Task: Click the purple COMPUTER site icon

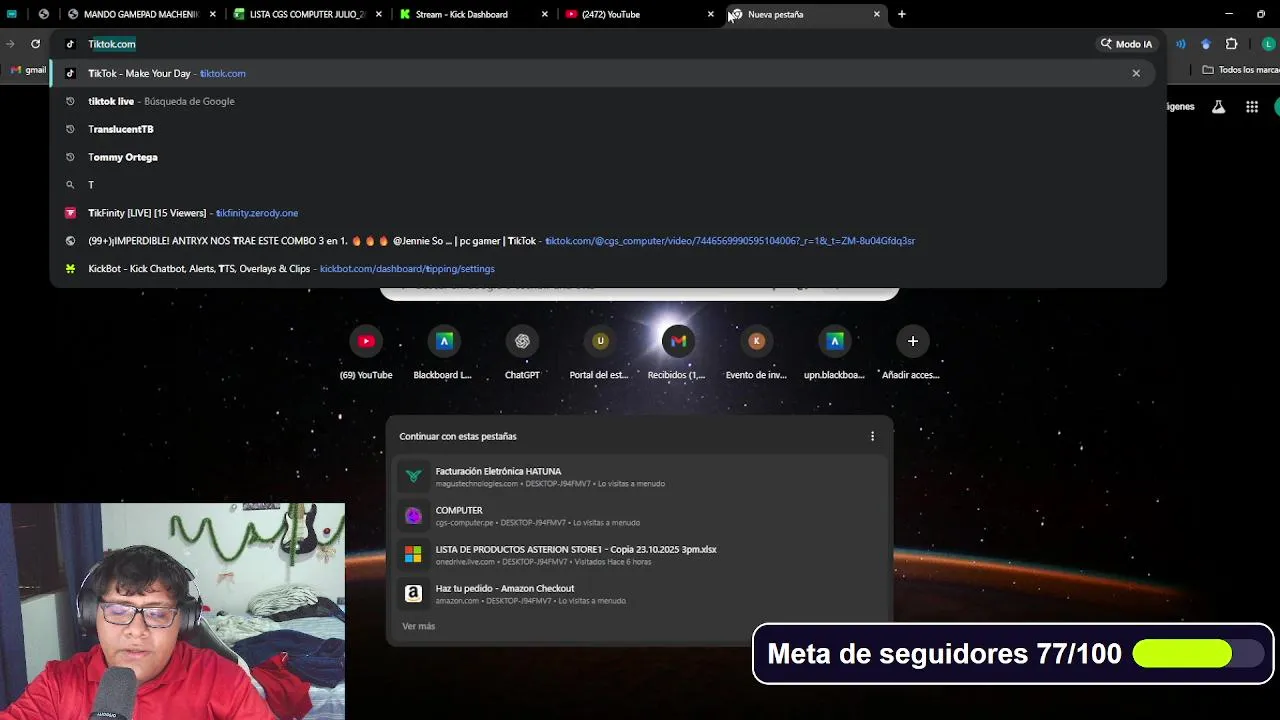Action: click(413, 515)
